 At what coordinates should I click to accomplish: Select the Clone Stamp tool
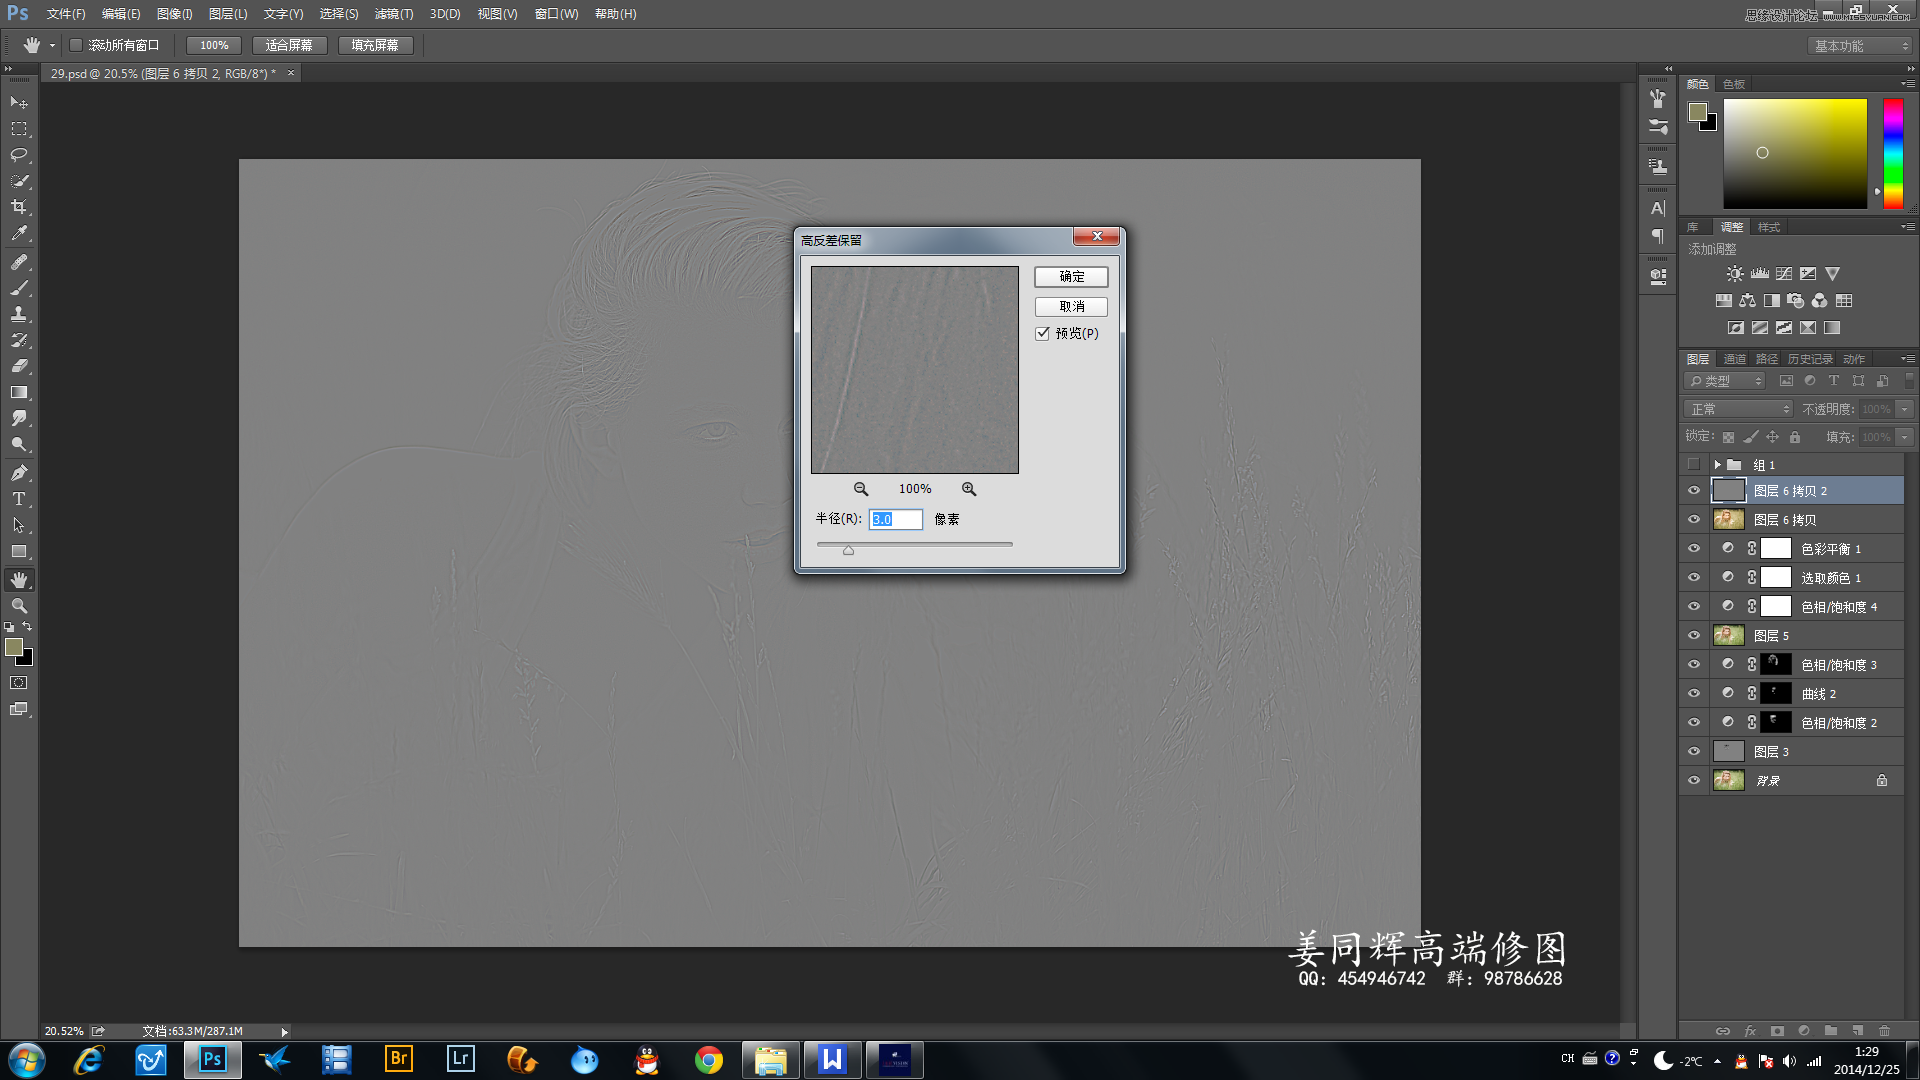click(x=19, y=314)
